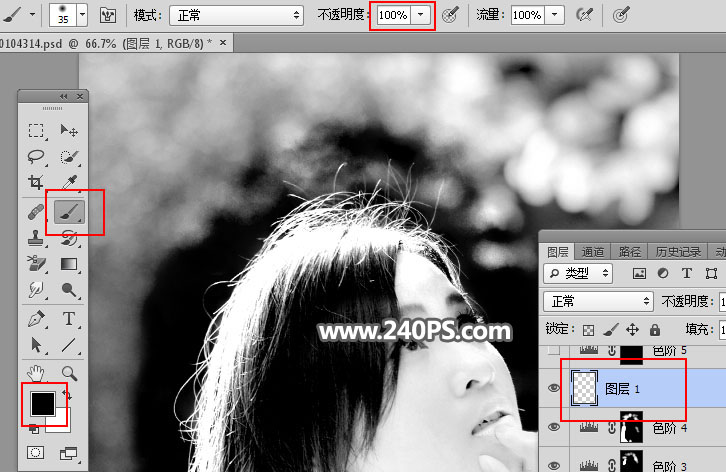The height and width of the screenshot is (472, 726).
Task: Select the Crop tool
Action: click(36, 183)
